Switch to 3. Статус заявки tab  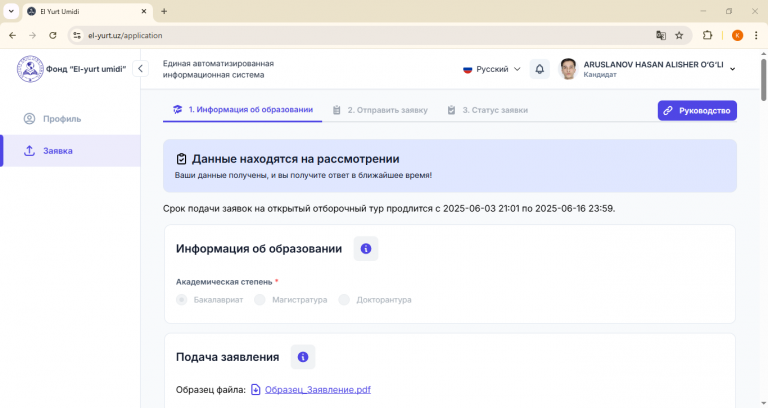pos(488,110)
